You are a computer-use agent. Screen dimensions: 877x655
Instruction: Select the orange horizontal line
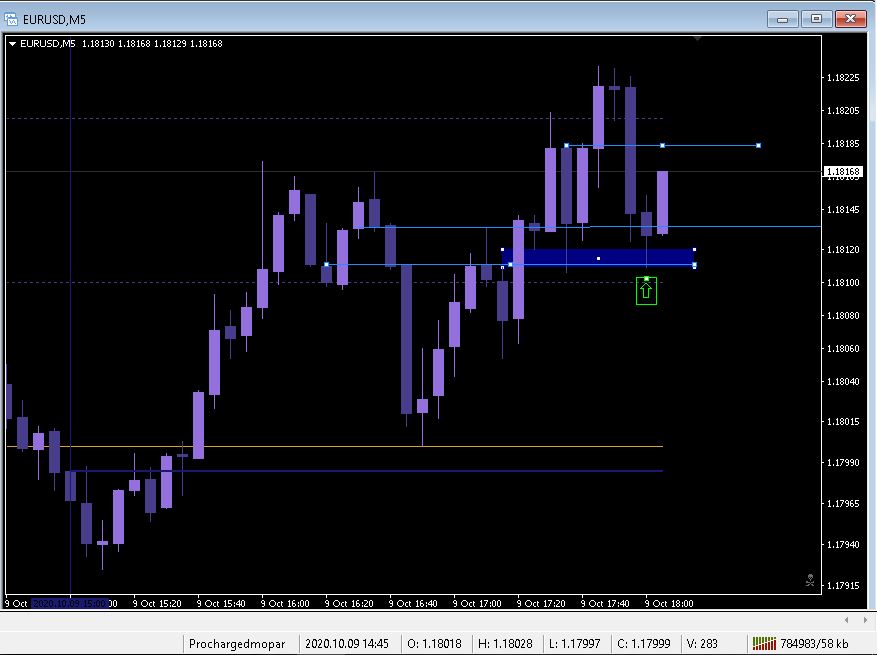click(x=334, y=446)
